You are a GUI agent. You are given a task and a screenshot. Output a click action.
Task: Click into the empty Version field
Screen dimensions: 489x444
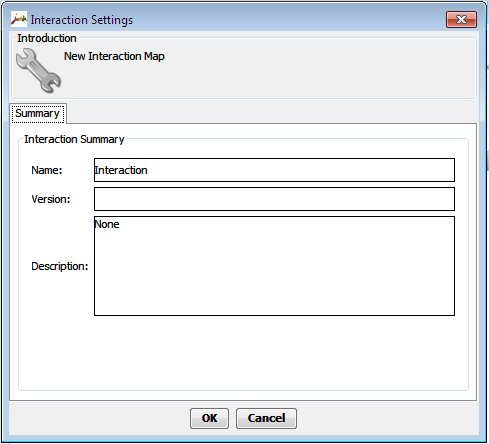pyautogui.click(x=274, y=199)
